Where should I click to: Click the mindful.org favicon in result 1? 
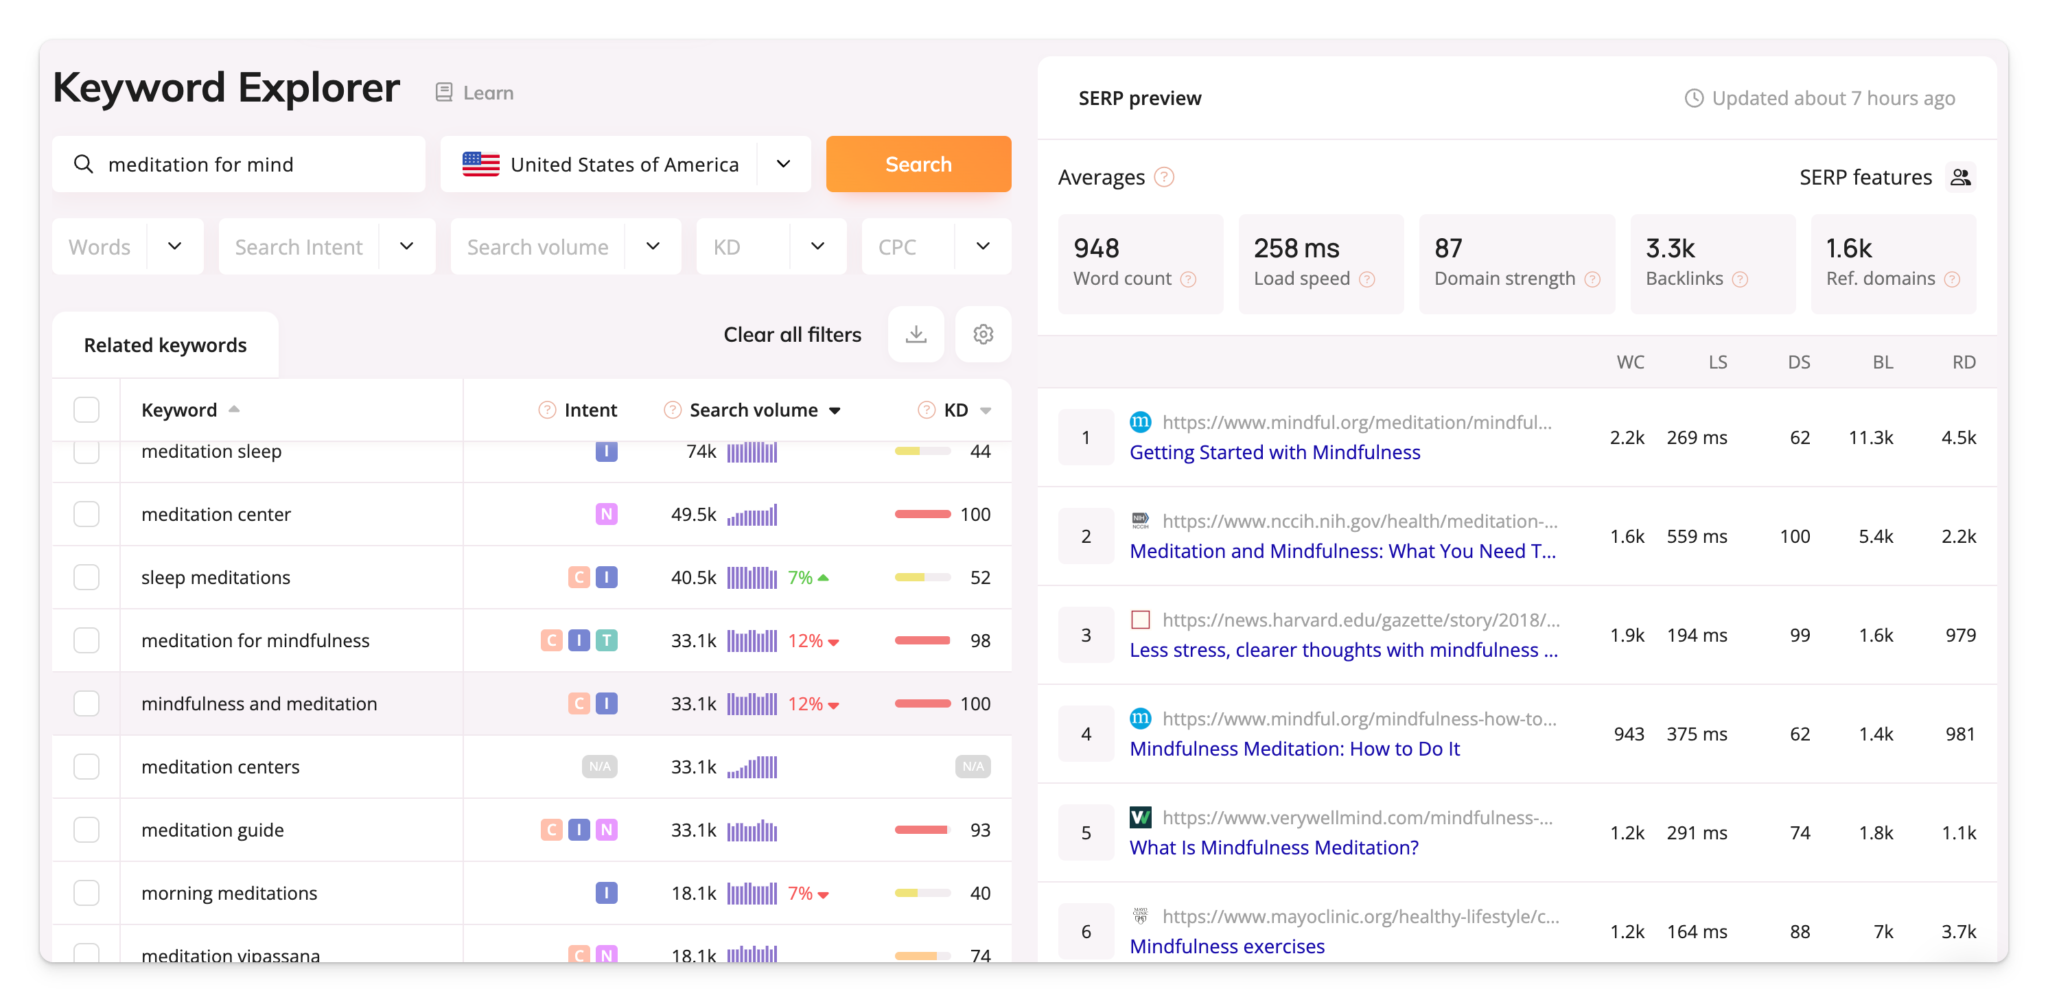pyautogui.click(x=1140, y=421)
